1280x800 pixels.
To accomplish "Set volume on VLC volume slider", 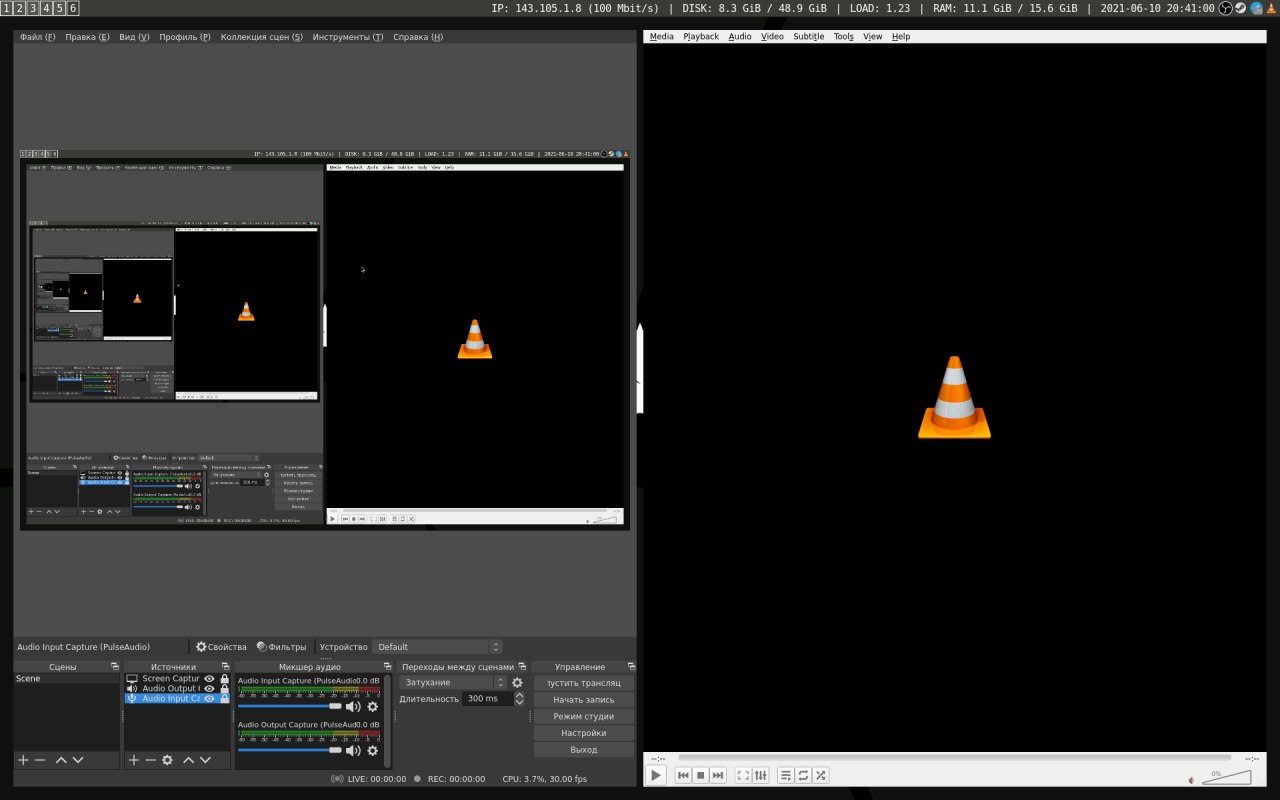I will coord(1226,778).
